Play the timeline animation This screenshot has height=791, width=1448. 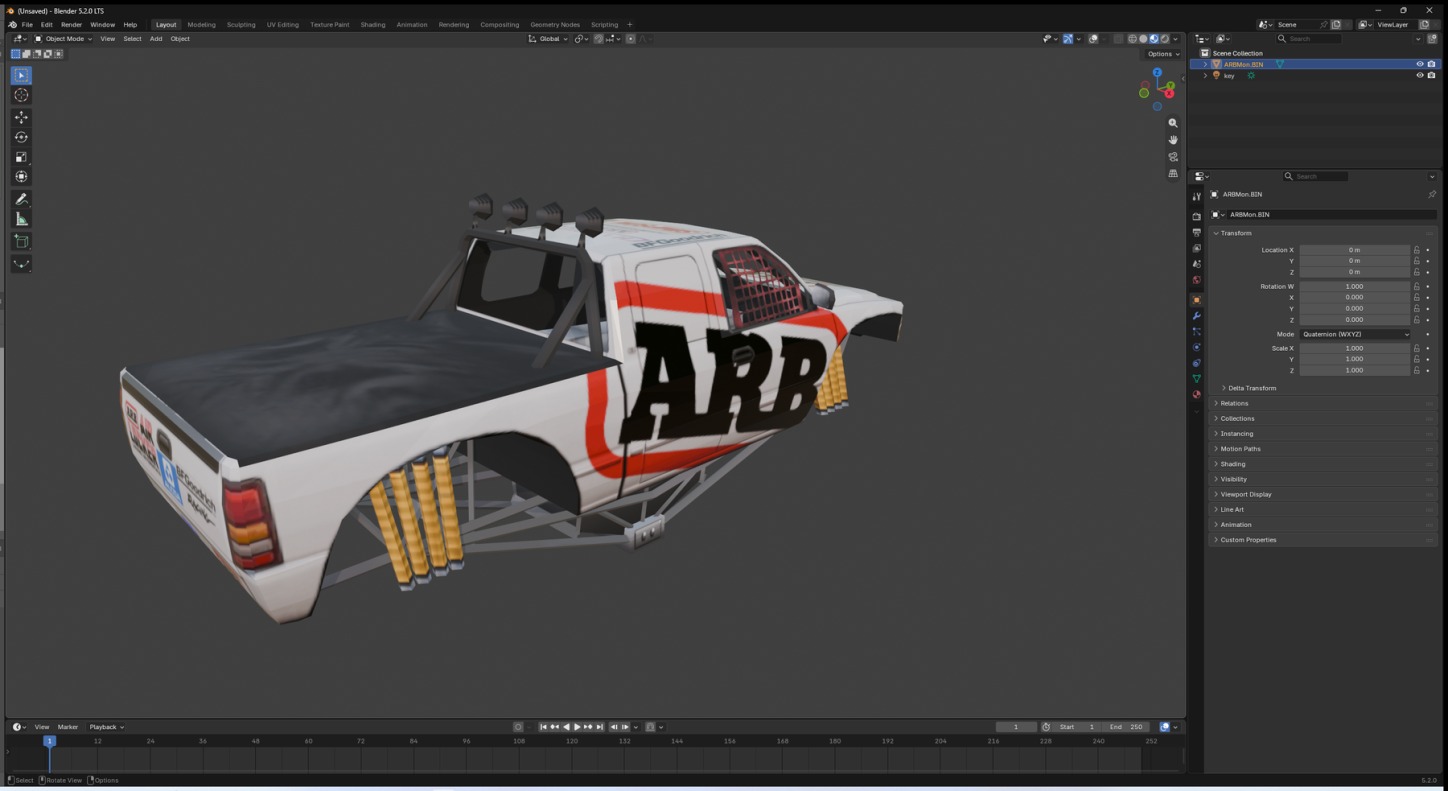tap(577, 727)
